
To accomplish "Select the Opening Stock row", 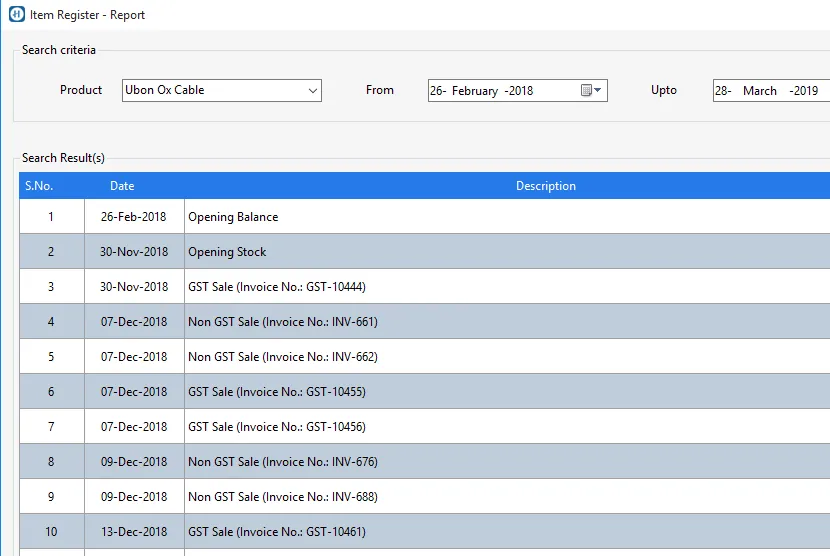I will [x=227, y=252].
